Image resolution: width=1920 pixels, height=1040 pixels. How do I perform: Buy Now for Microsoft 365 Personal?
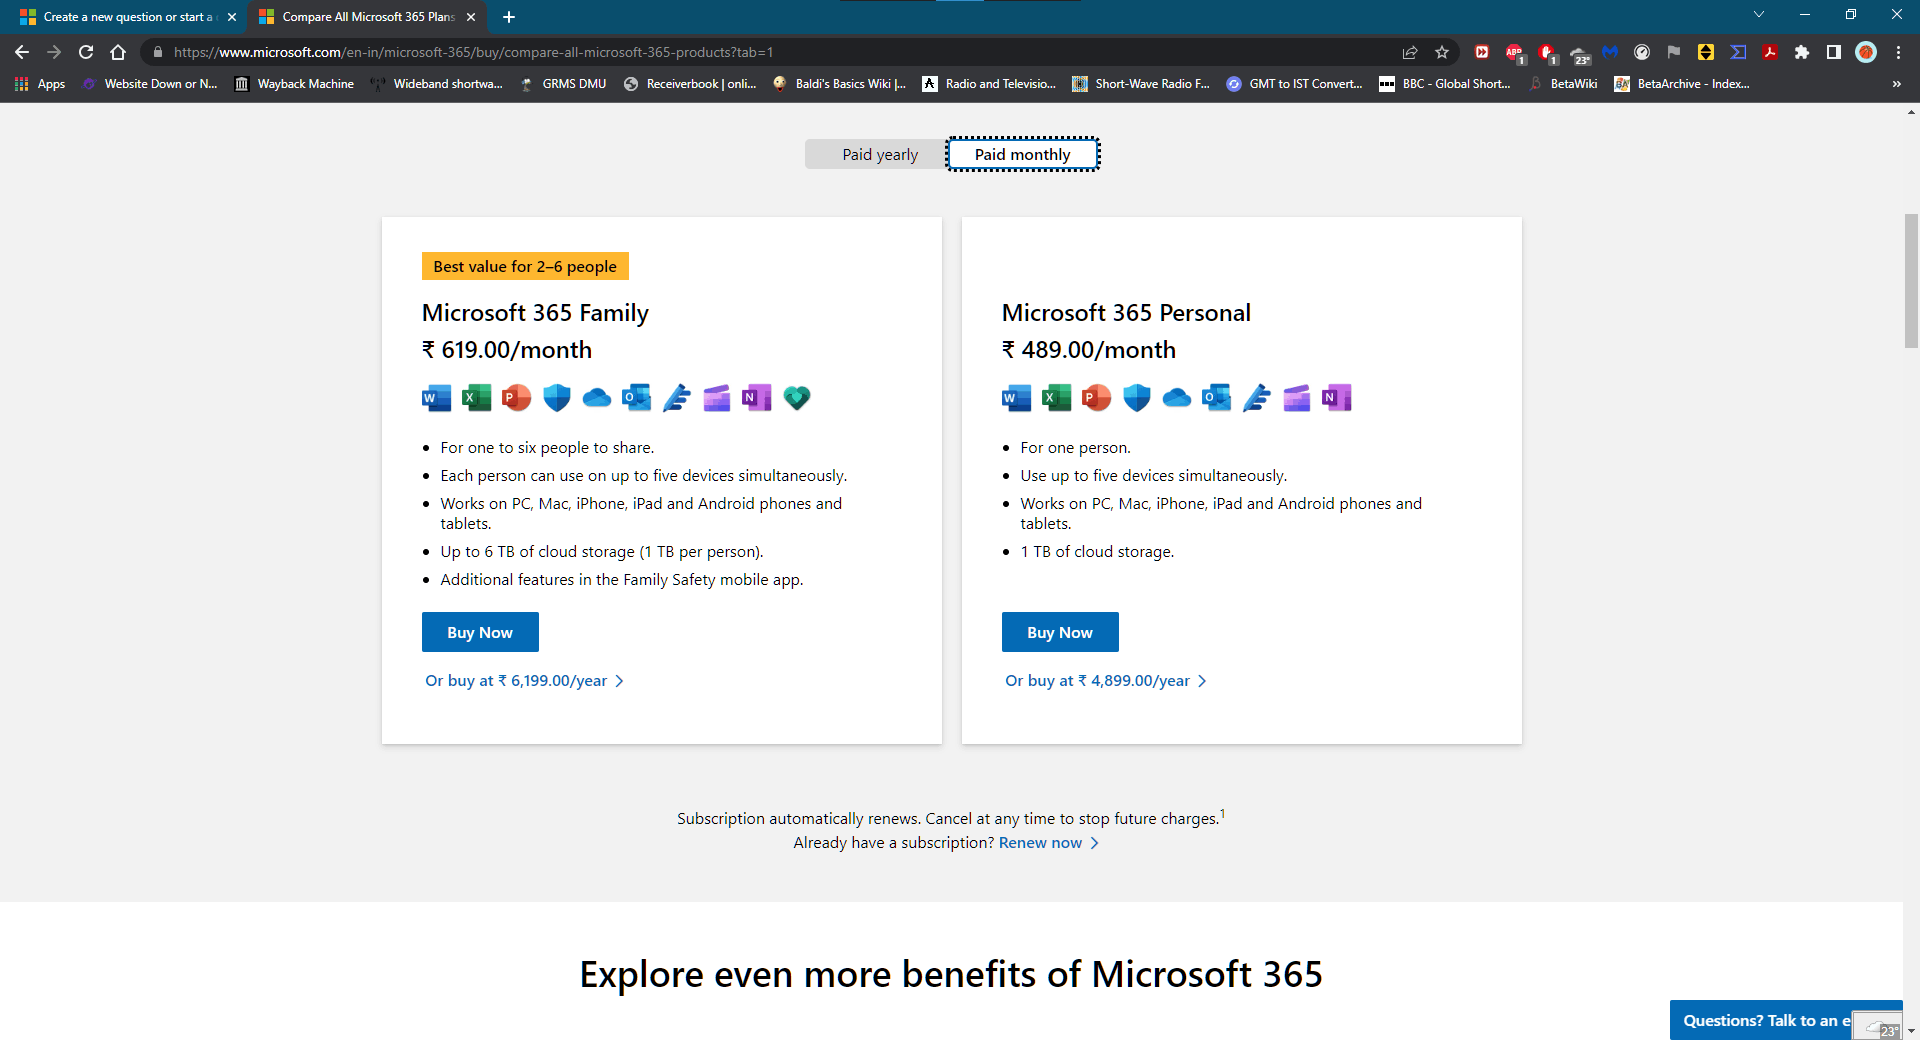click(1060, 632)
